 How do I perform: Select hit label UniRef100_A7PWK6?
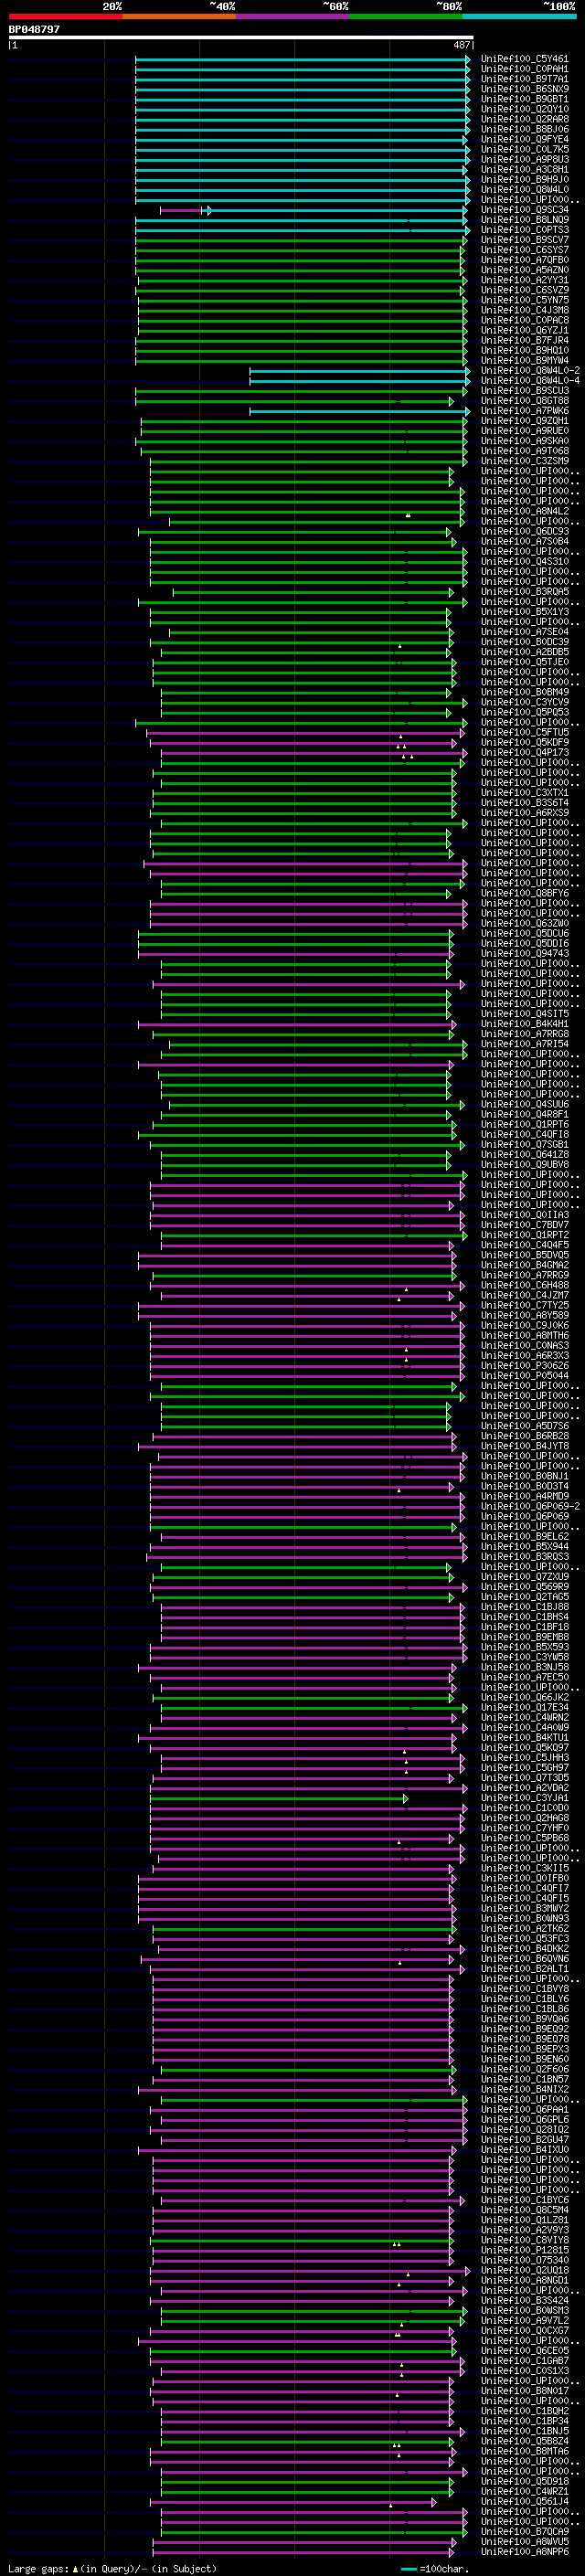(525, 411)
